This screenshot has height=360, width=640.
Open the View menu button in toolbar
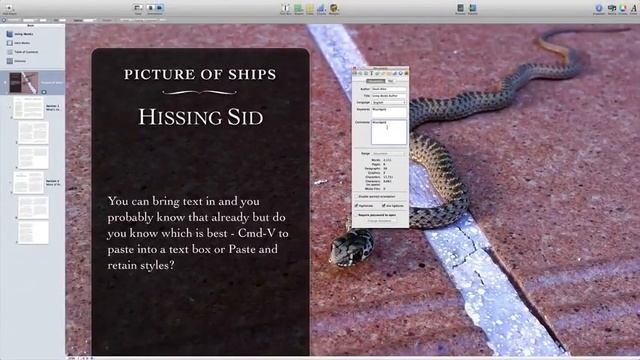click(x=138, y=8)
